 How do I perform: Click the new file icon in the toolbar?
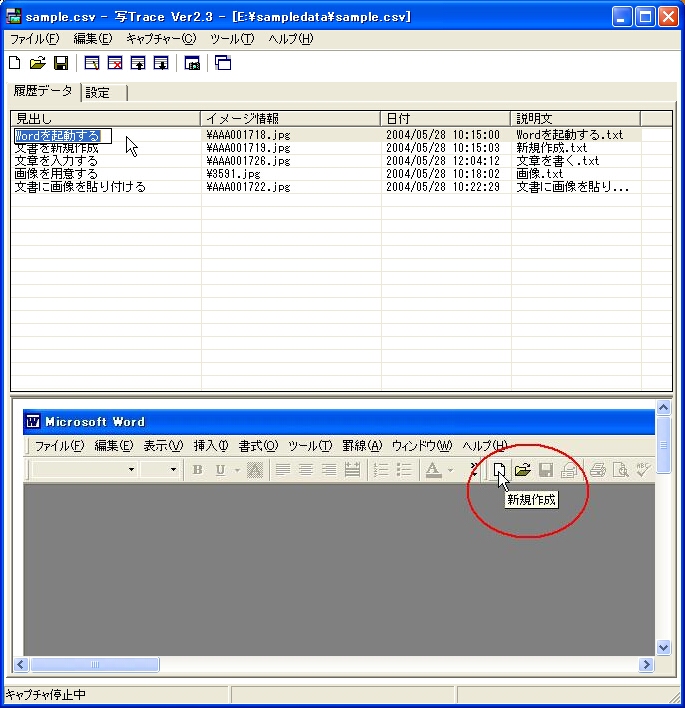tap(15, 63)
